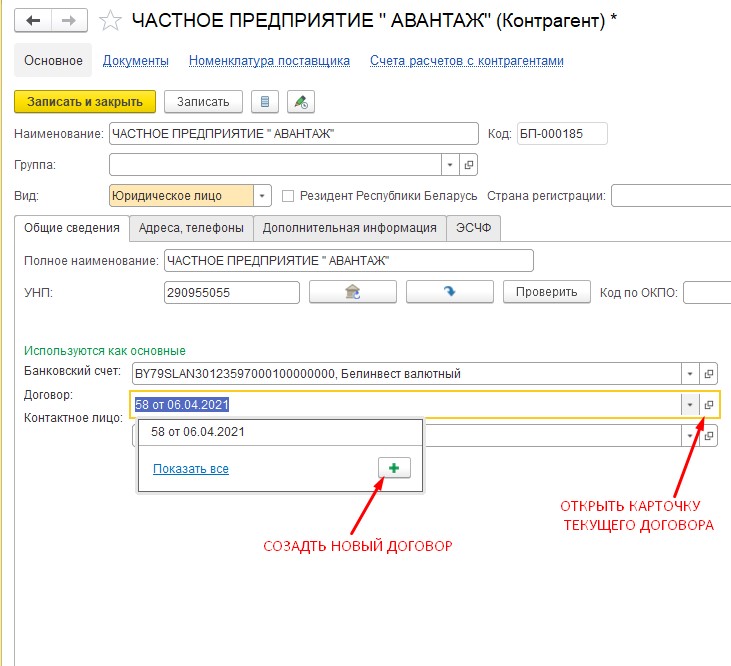Image resolution: width=731 pixels, height=666 pixels.
Task: Click into the Код по ОКПО field
Action: (x=707, y=293)
